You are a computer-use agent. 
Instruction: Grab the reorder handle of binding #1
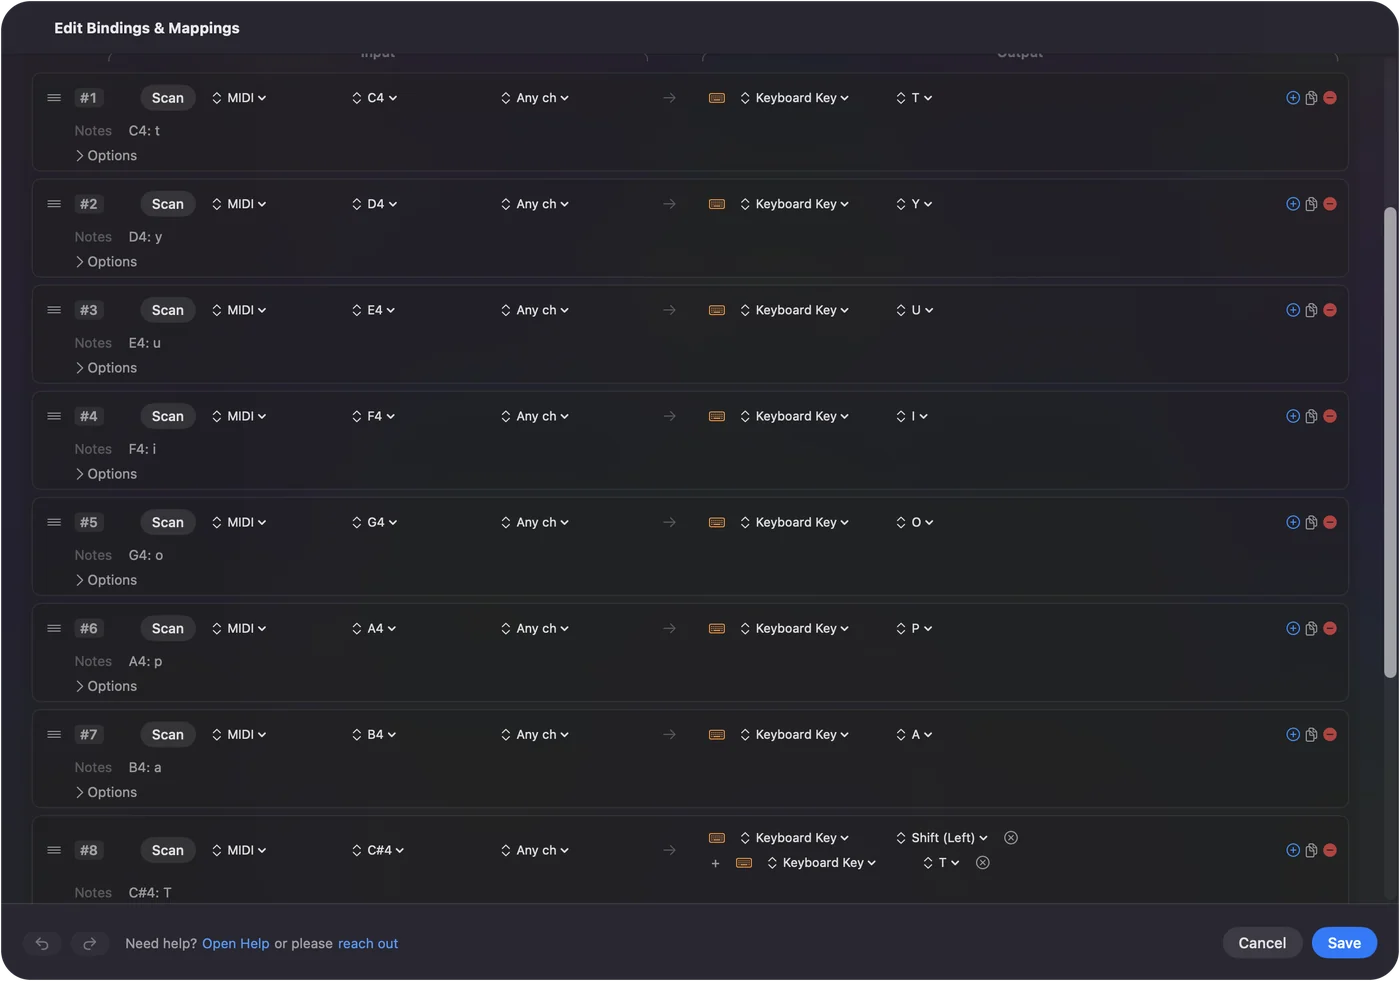click(x=54, y=98)
